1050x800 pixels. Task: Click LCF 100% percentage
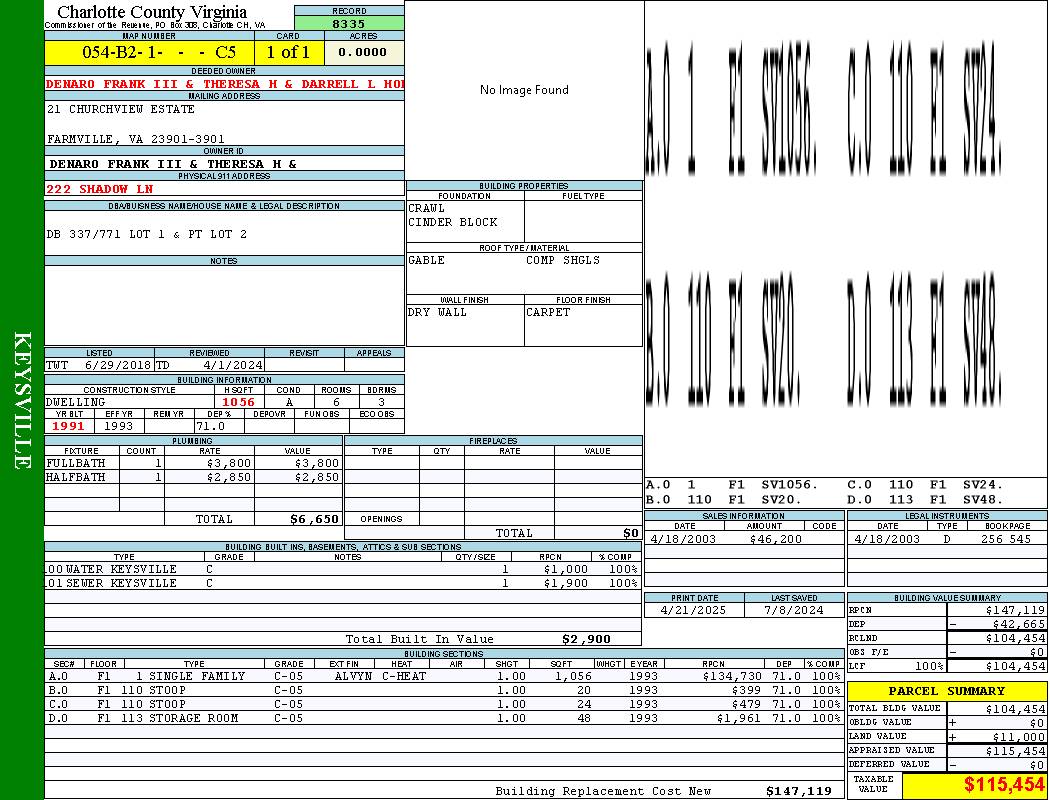929,667
